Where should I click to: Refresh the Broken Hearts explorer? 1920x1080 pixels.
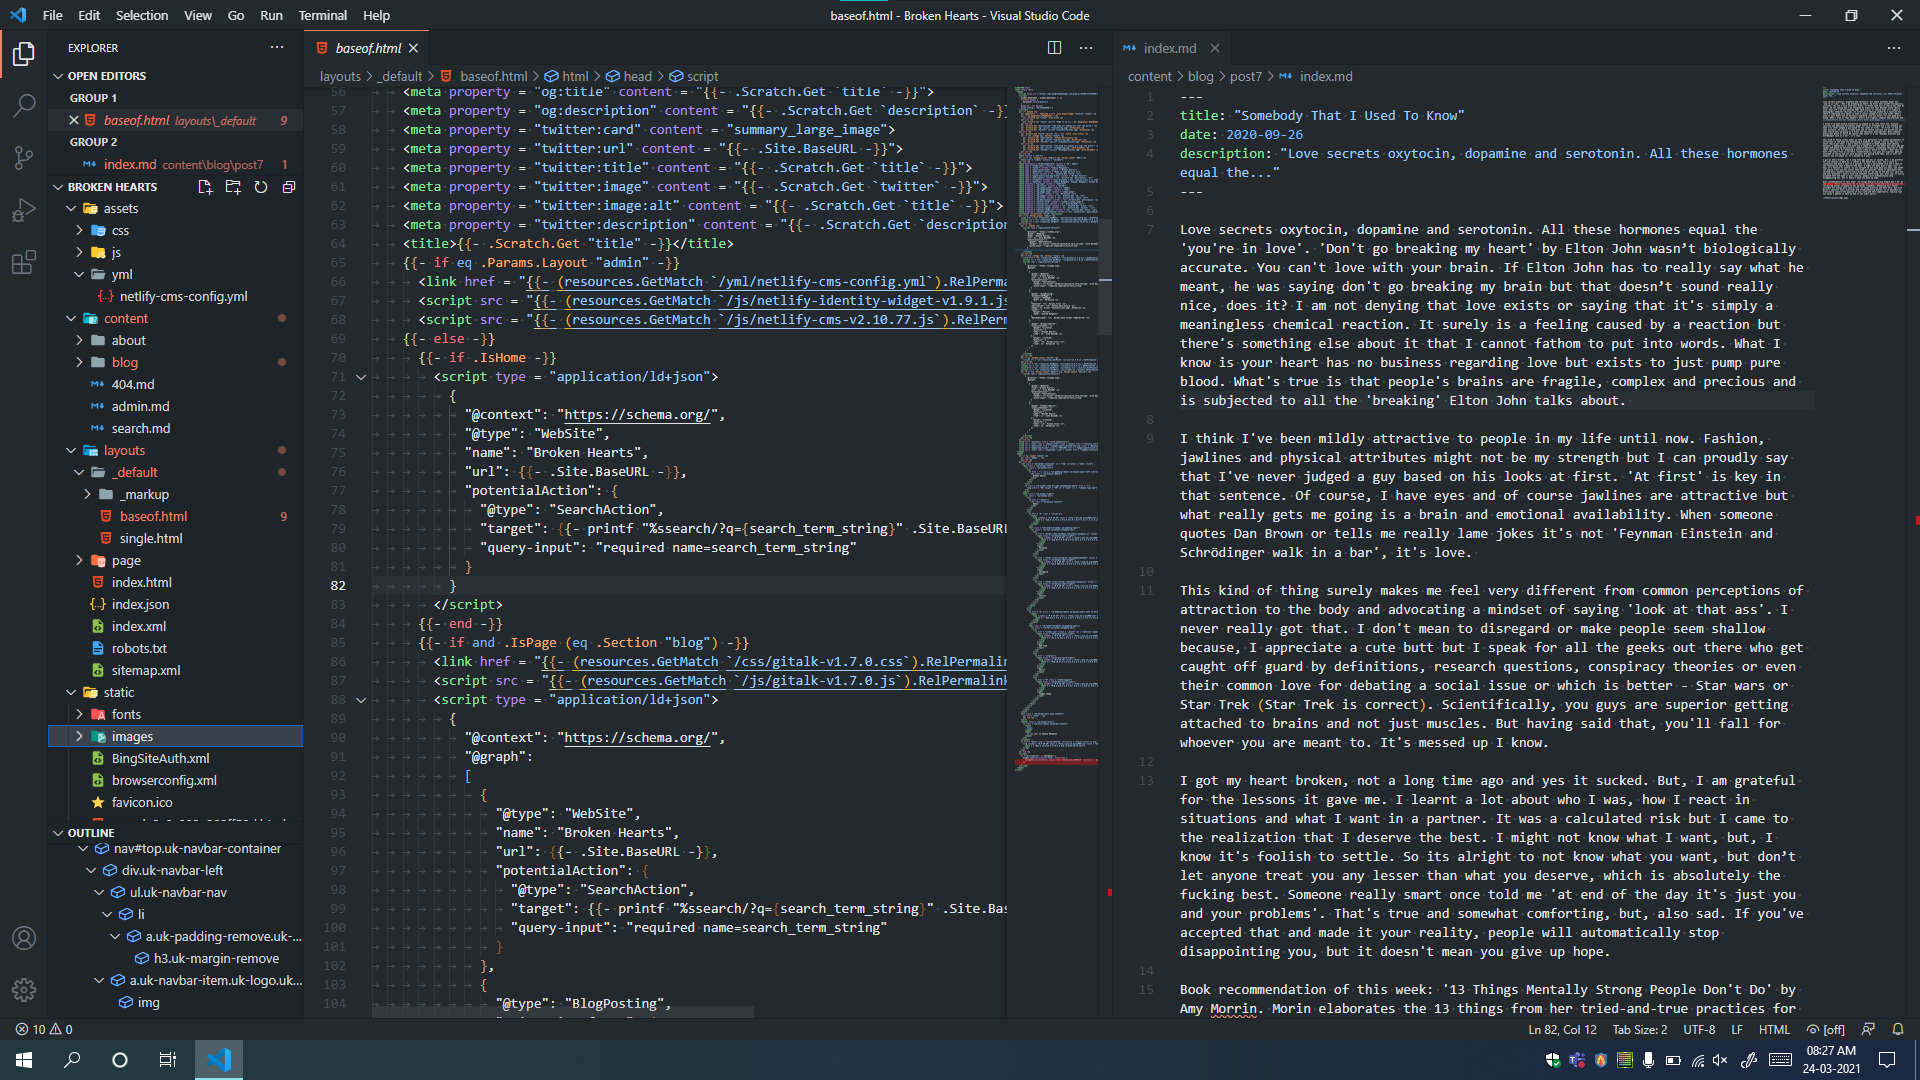[261, 187]
